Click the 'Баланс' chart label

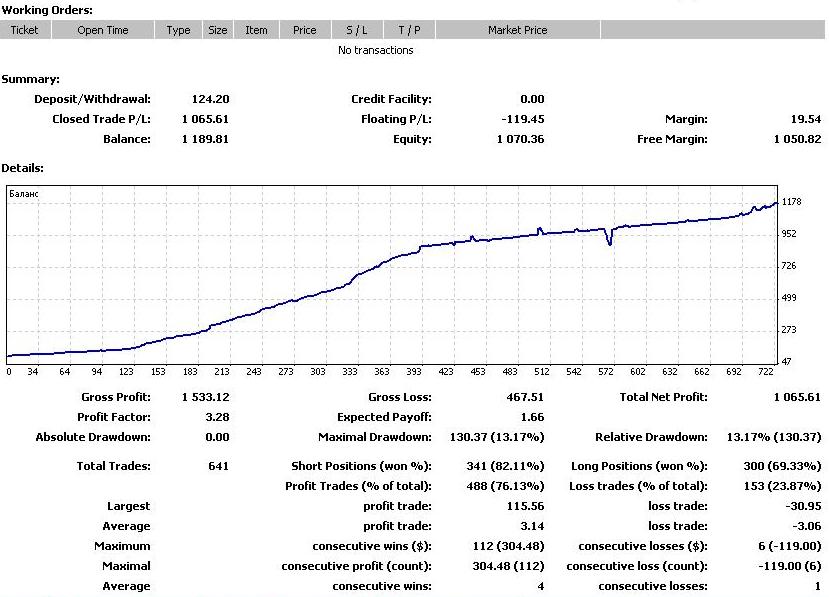pos(24,194)
